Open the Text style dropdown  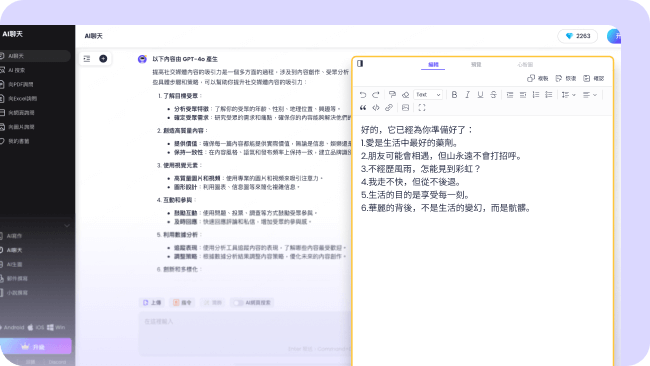pos(428,95)
